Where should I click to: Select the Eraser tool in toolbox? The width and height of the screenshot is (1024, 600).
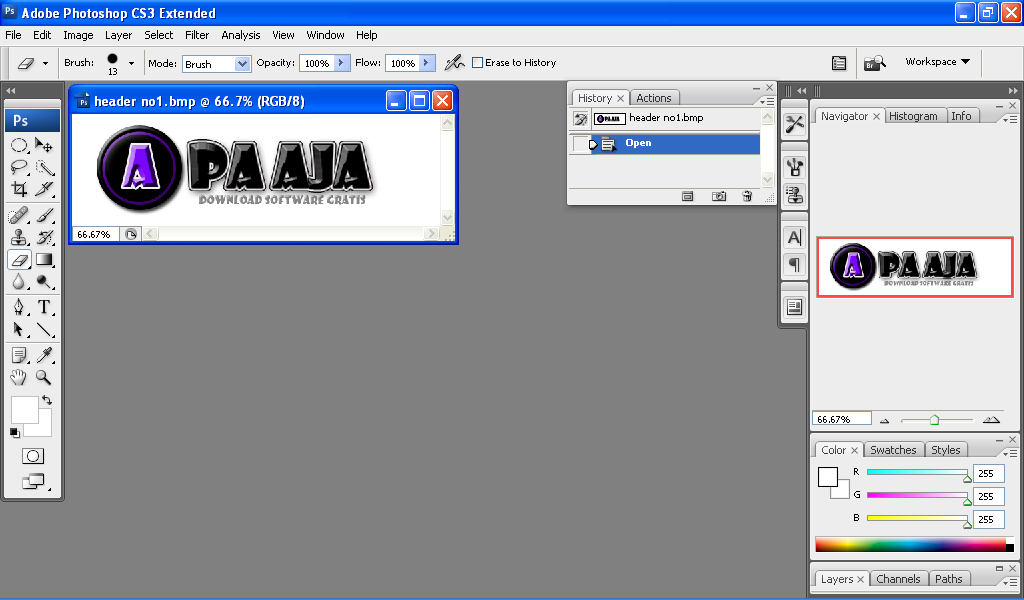[x=19, y=260]
